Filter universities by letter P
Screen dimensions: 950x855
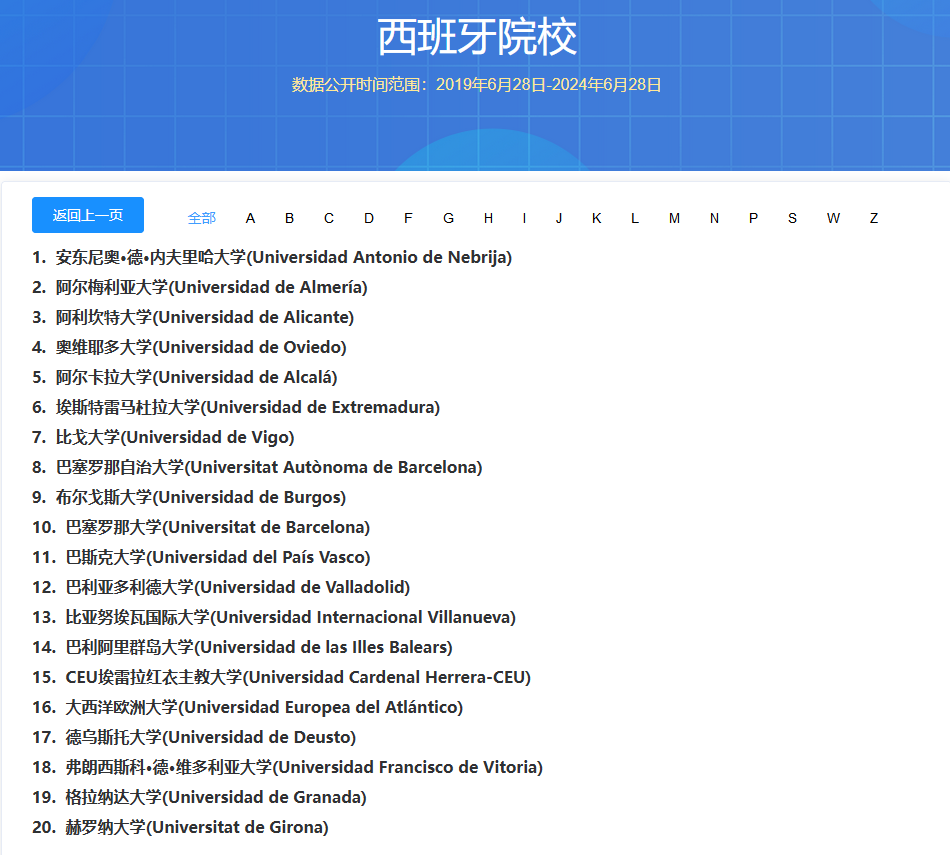tap(754, 218)
